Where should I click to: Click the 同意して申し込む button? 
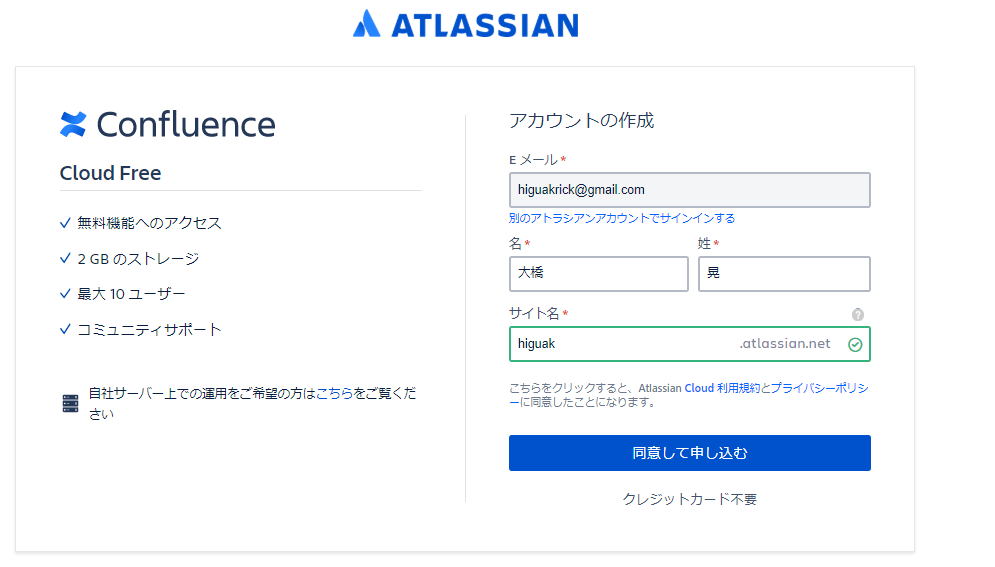(689, 453)
